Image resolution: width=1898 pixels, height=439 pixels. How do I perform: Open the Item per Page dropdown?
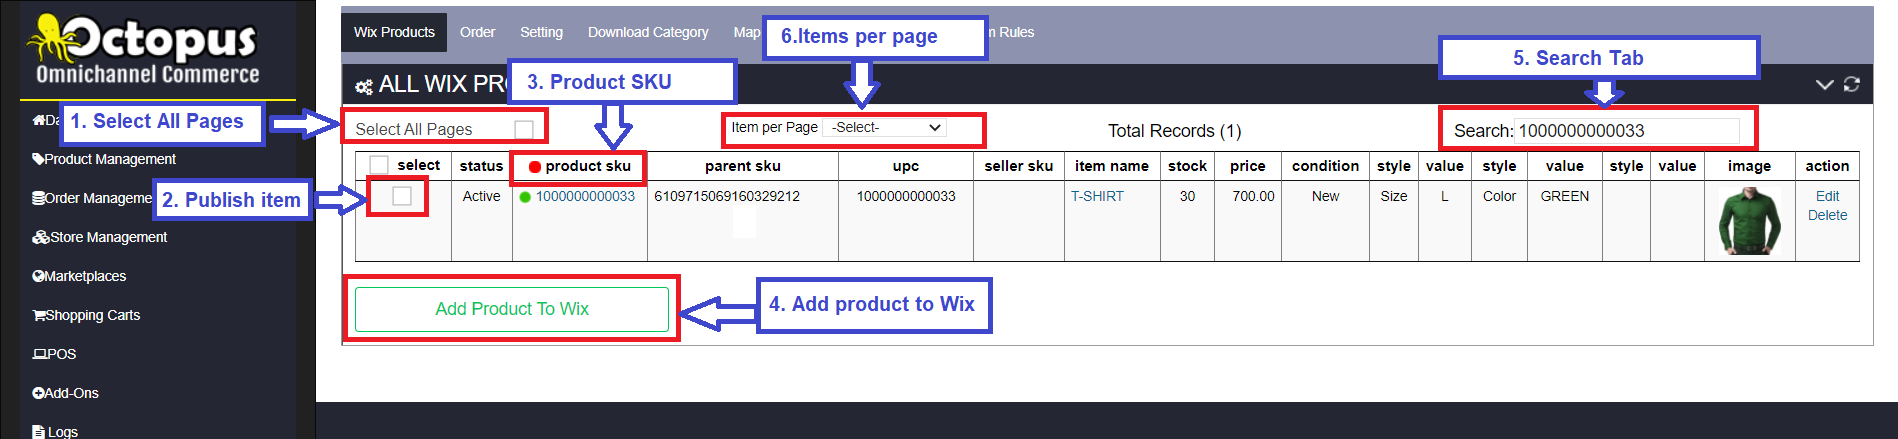885,127
